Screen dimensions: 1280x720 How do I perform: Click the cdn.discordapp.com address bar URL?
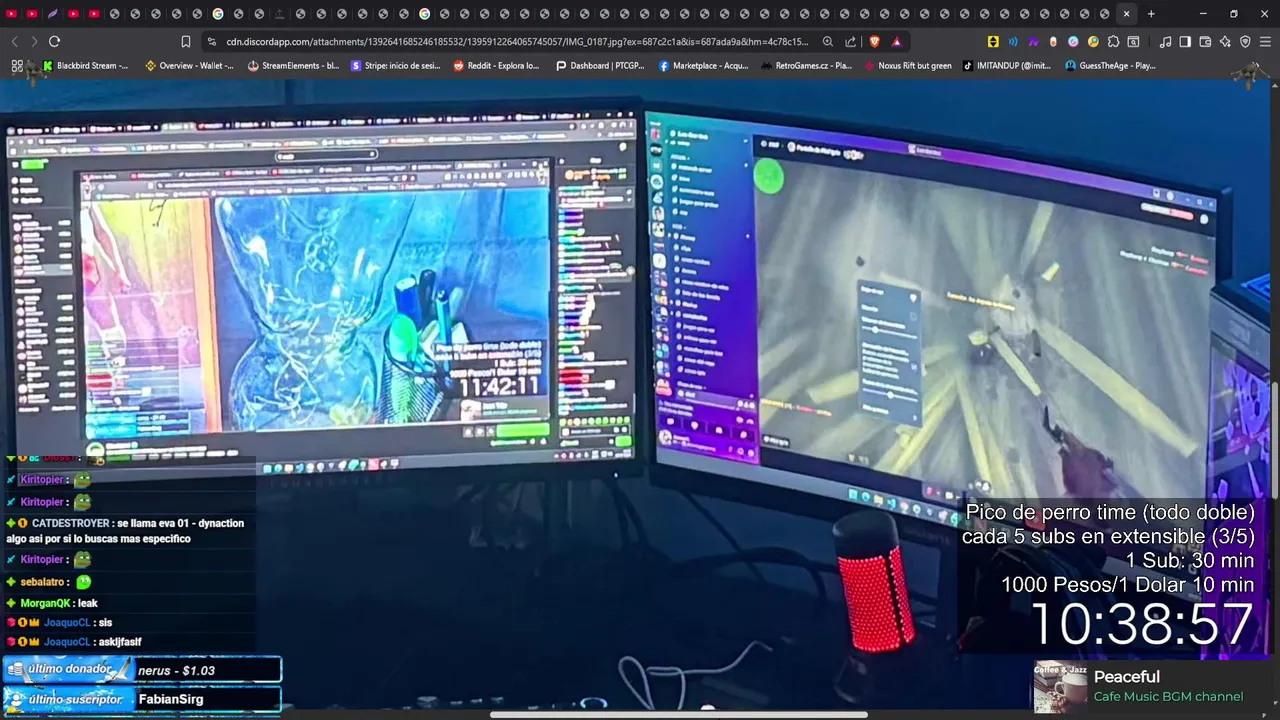[x=516, y=42]
